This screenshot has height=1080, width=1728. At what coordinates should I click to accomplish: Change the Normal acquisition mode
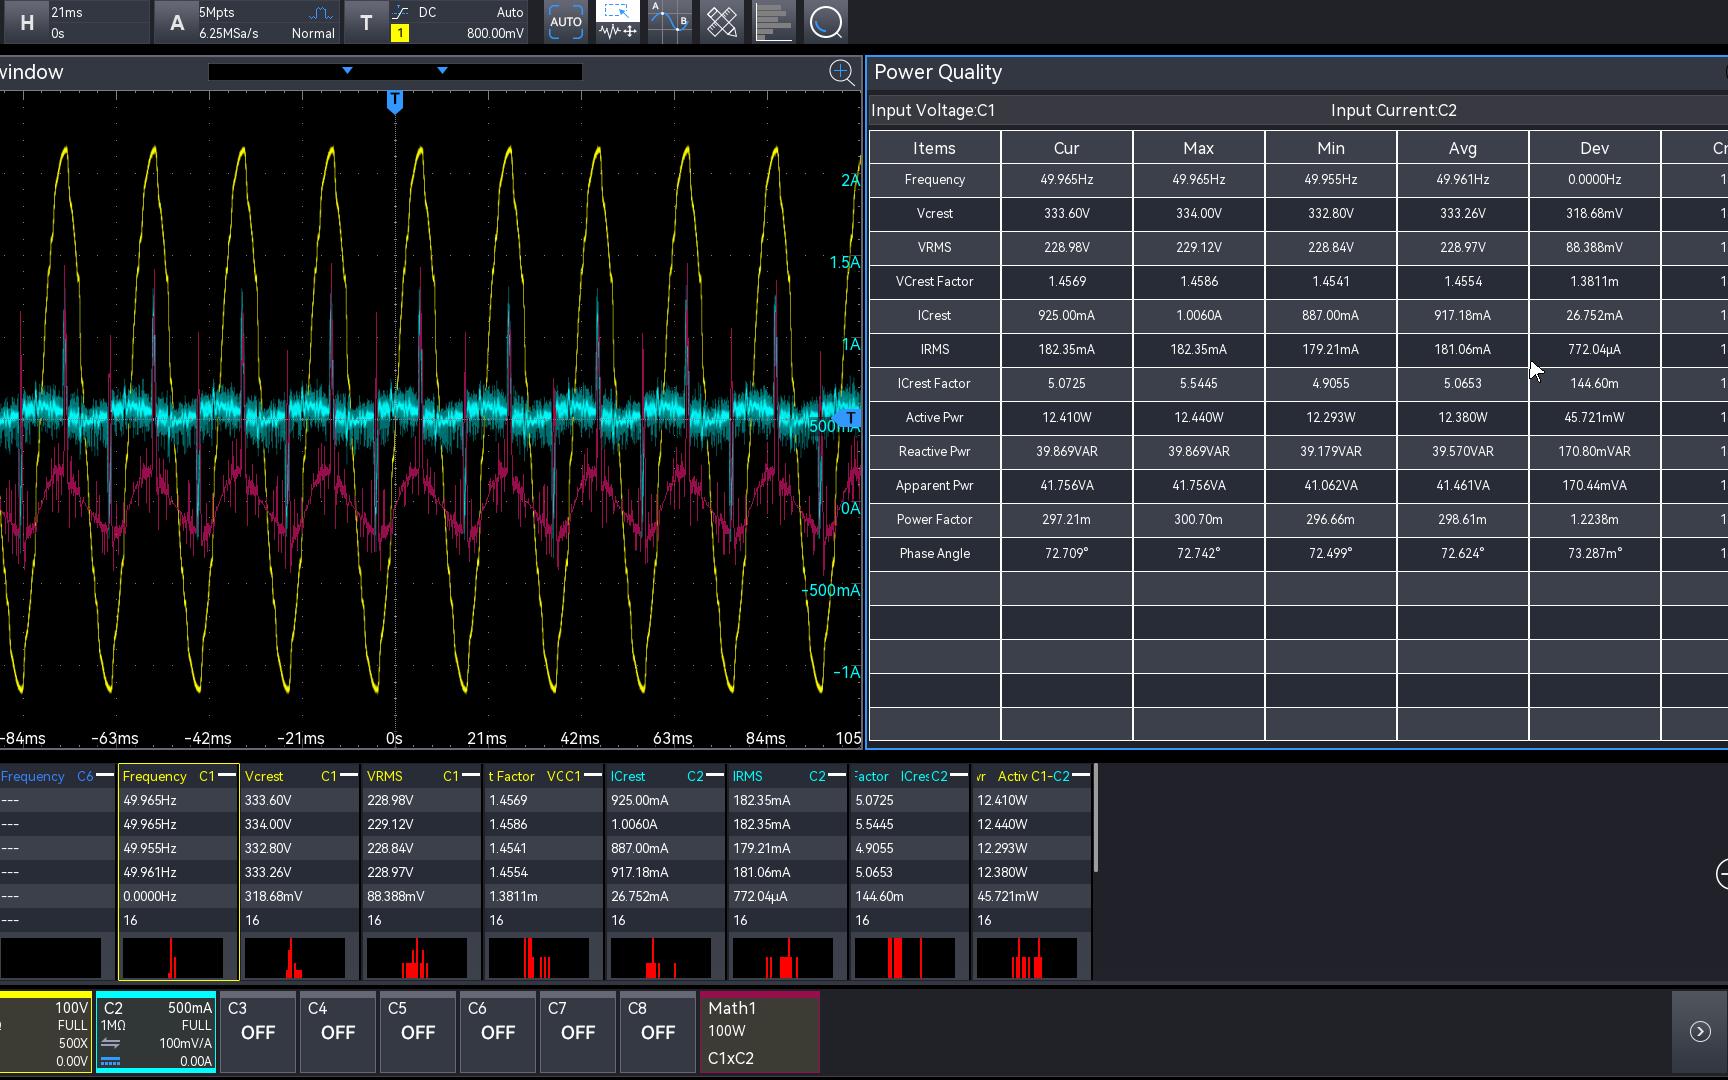(313, 33)
